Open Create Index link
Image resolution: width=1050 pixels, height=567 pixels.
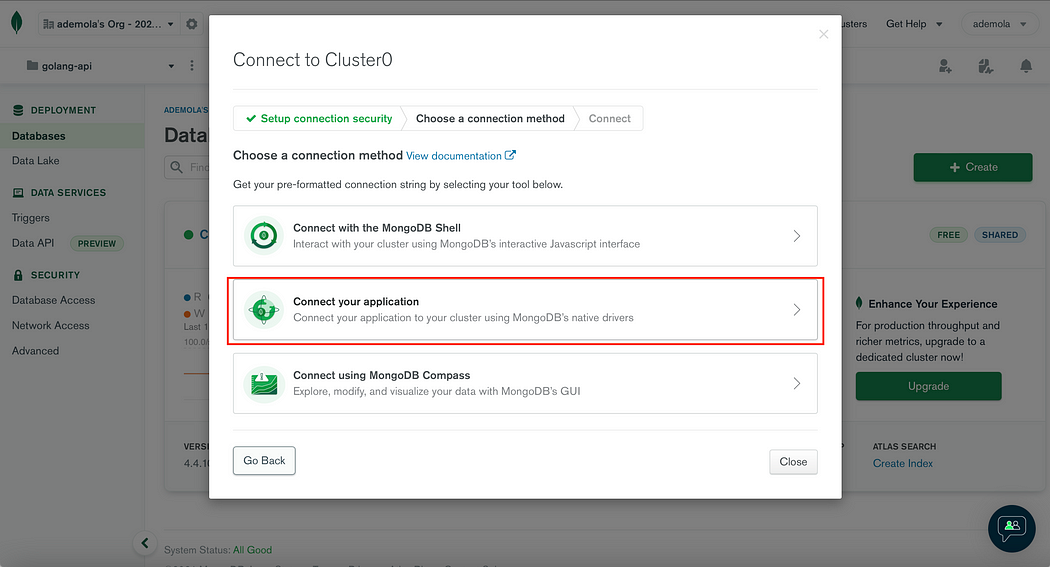click(902, 463)
